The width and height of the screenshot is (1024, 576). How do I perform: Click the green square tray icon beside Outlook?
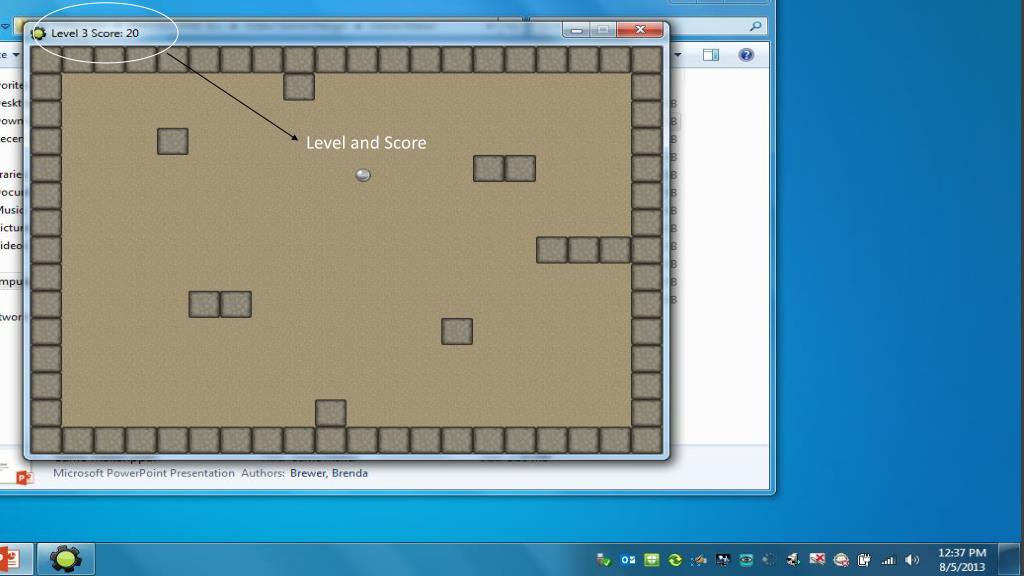coord(651,560)
